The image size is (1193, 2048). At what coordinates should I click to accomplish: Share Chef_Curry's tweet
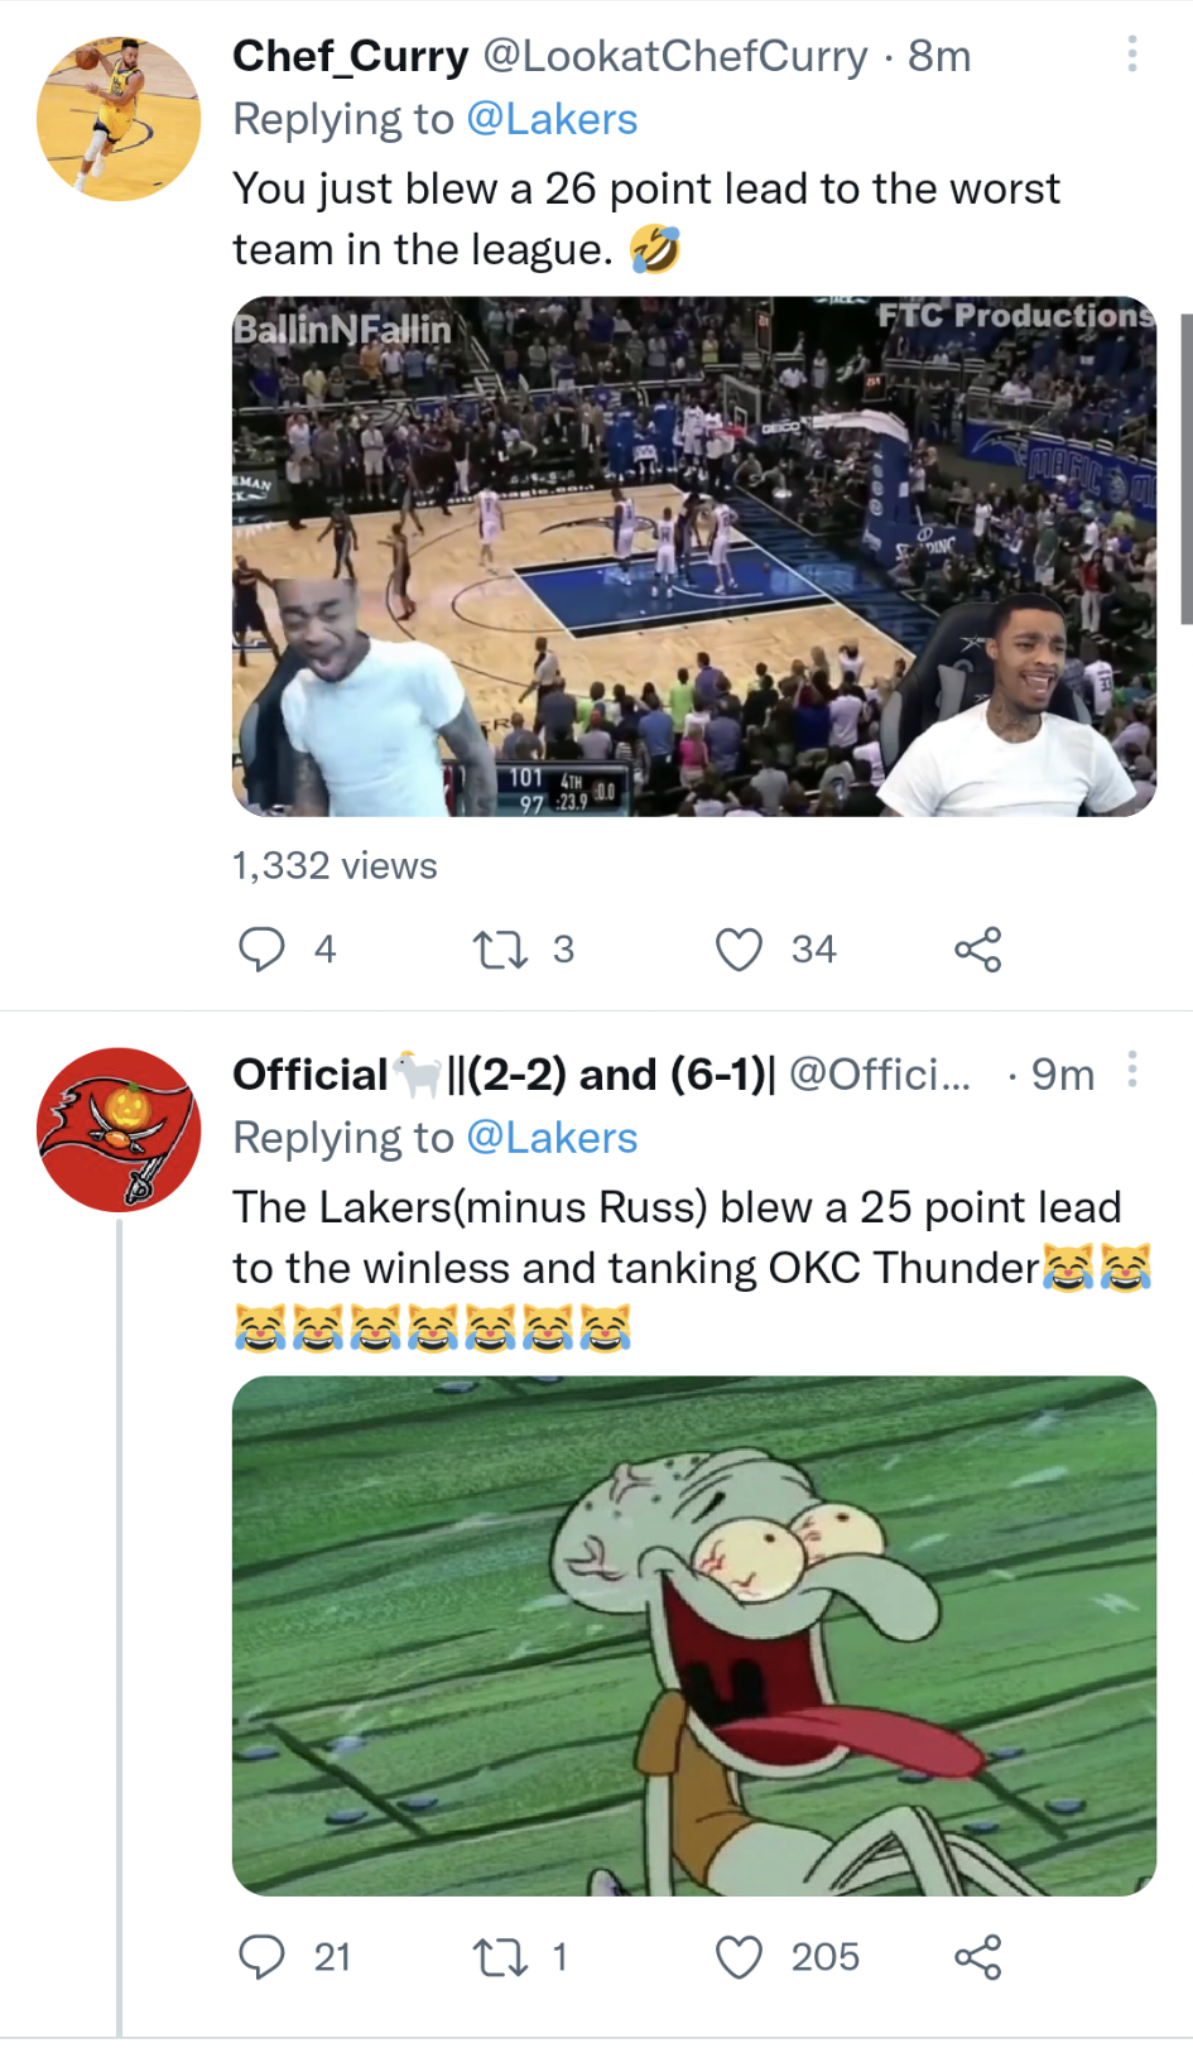[x=977, y=949]
